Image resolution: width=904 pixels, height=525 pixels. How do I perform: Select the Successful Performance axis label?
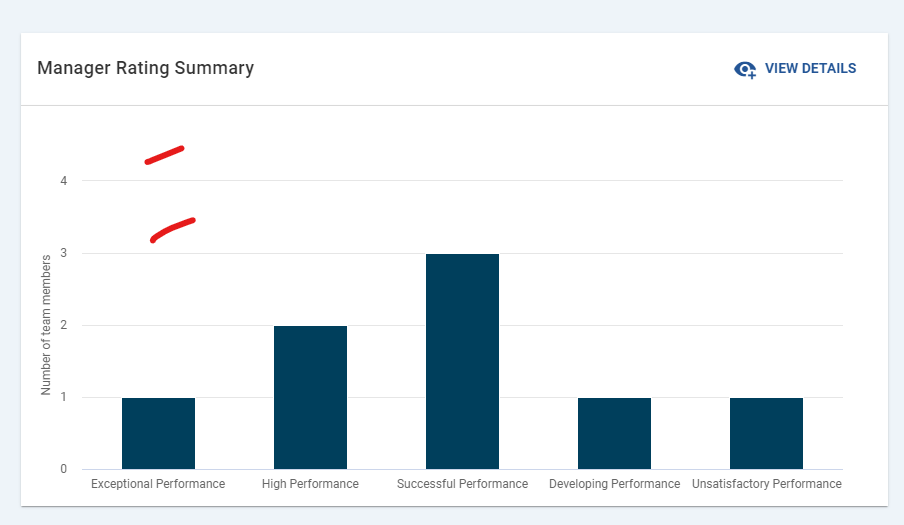(x=462, y=484)
